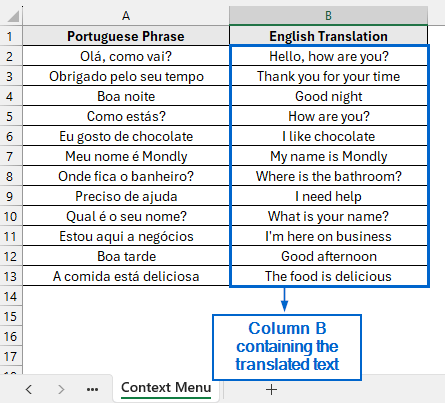Select column A header
Viewport: 445px width, 403px height.
[126, 16]
